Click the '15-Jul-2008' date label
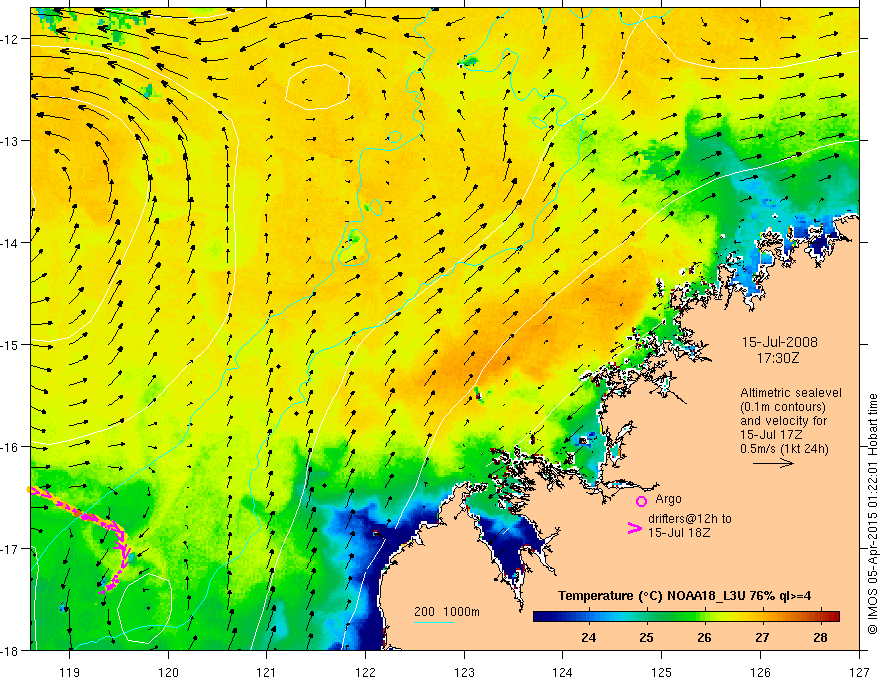The height and width of the screenshot is (680, 880). (x=780, y=342)
